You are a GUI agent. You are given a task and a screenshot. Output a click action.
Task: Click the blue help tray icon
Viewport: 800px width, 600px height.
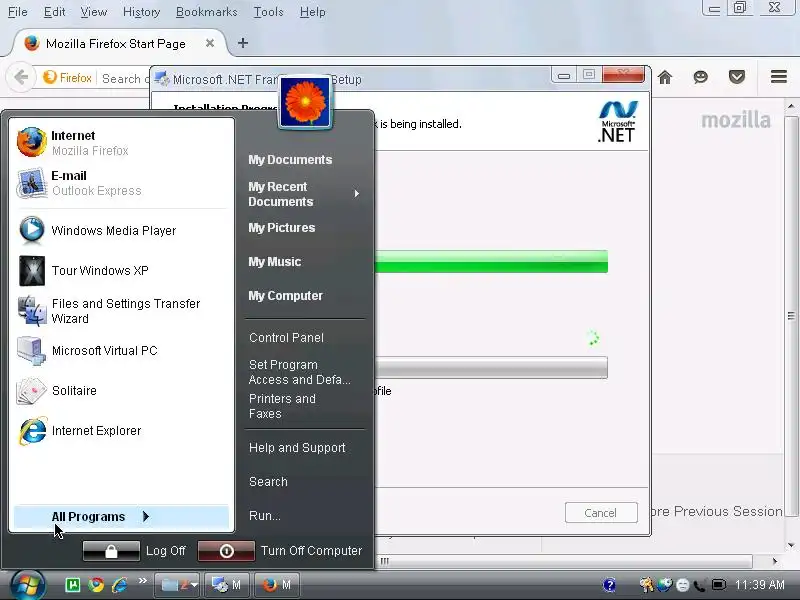coord(609,585)
